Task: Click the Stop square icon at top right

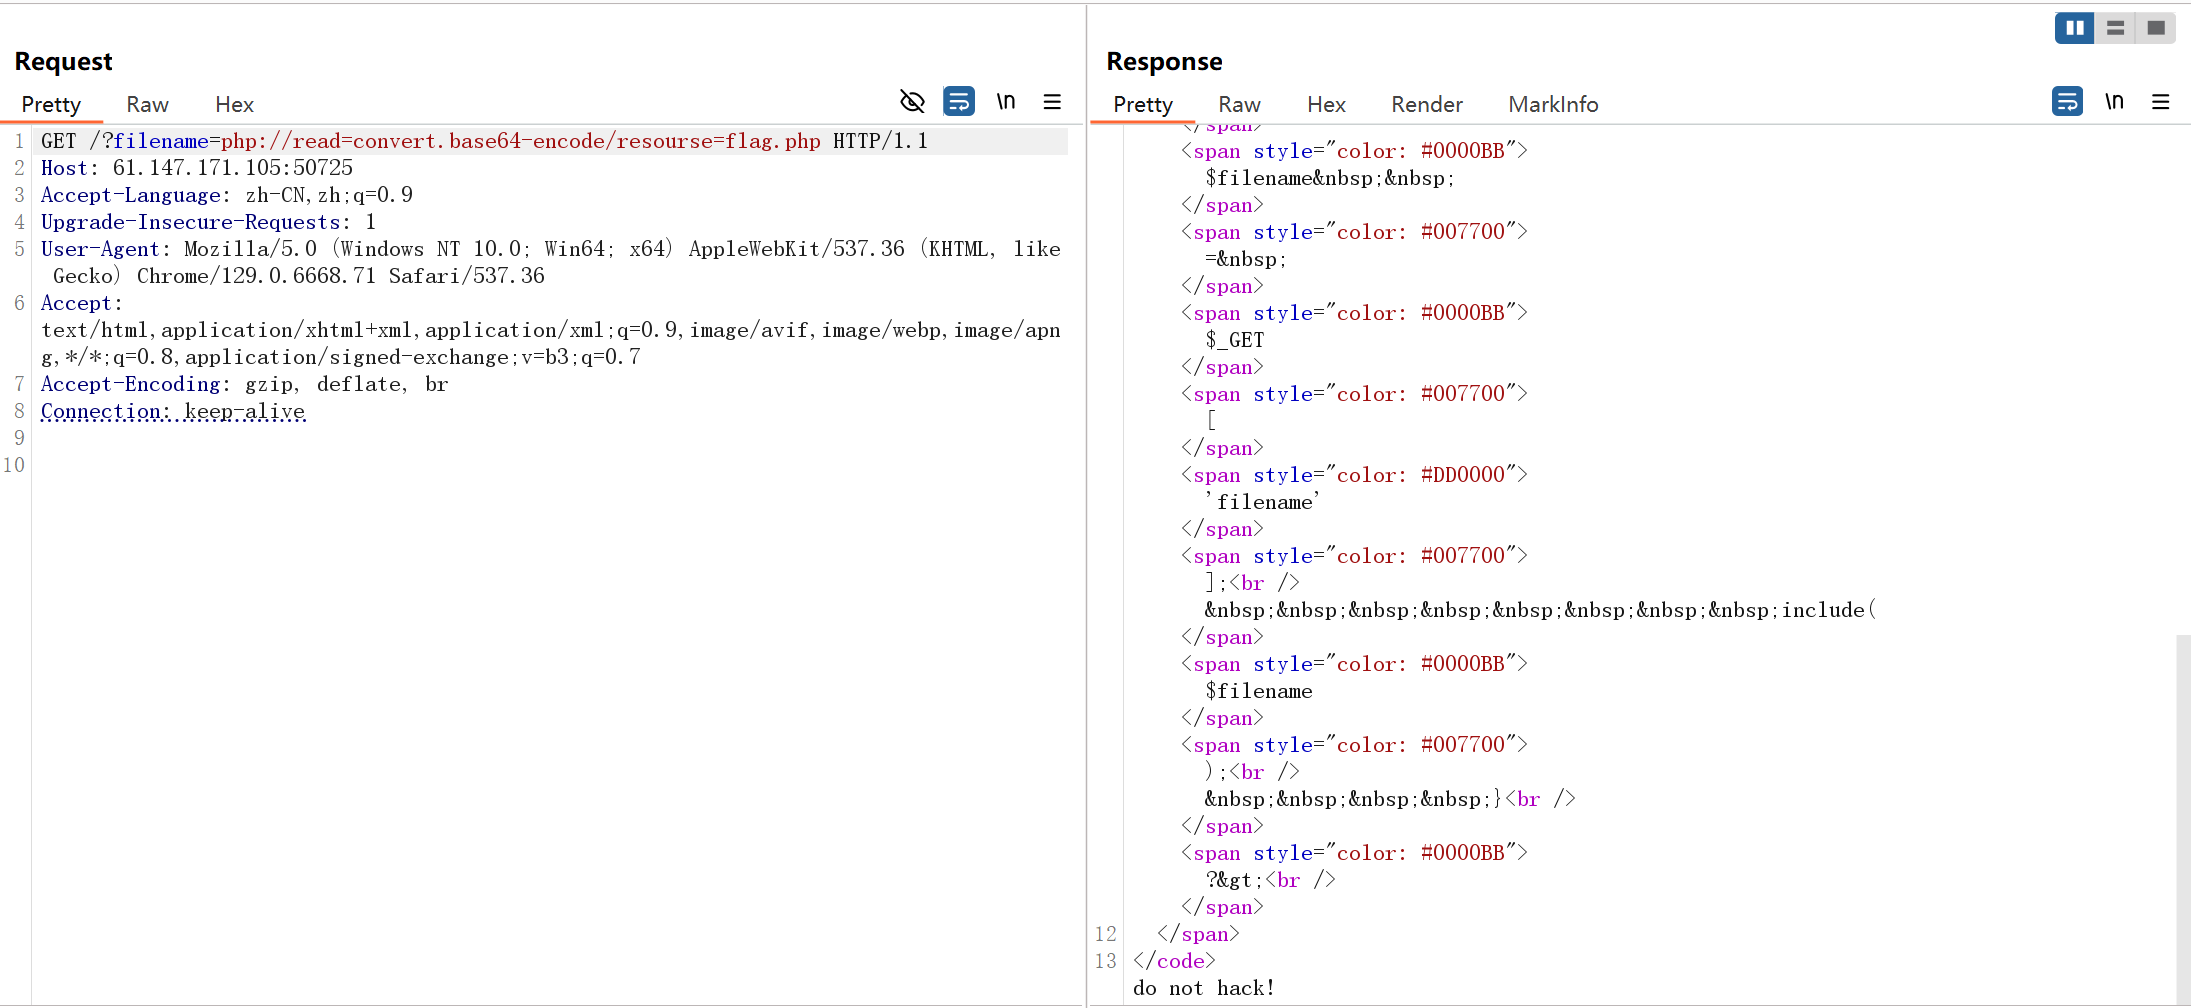Action: [x=2156, y=27]
